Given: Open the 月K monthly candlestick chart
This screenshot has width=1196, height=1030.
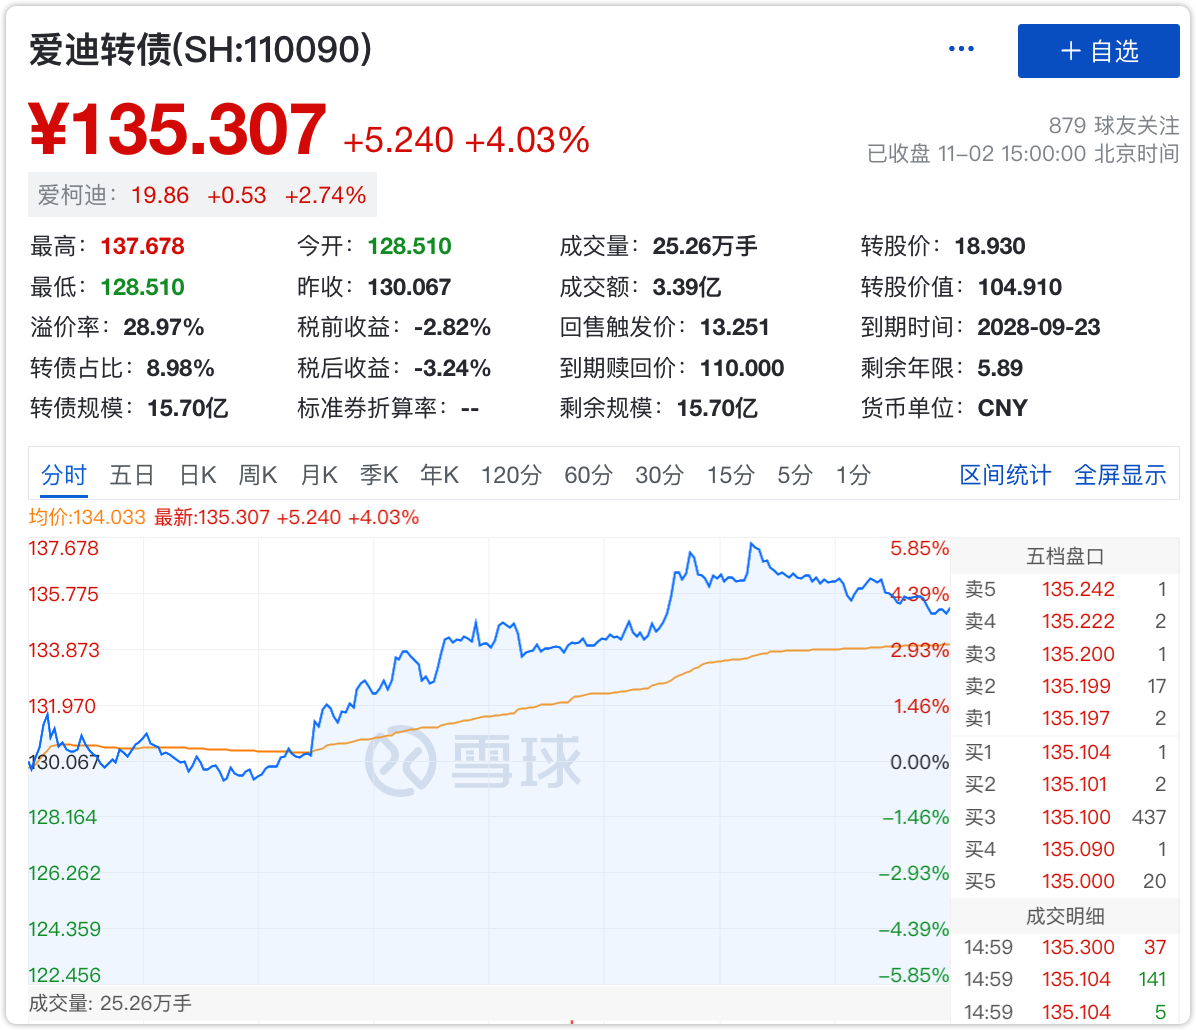Looking at the screenshot, I should point(319,475).
